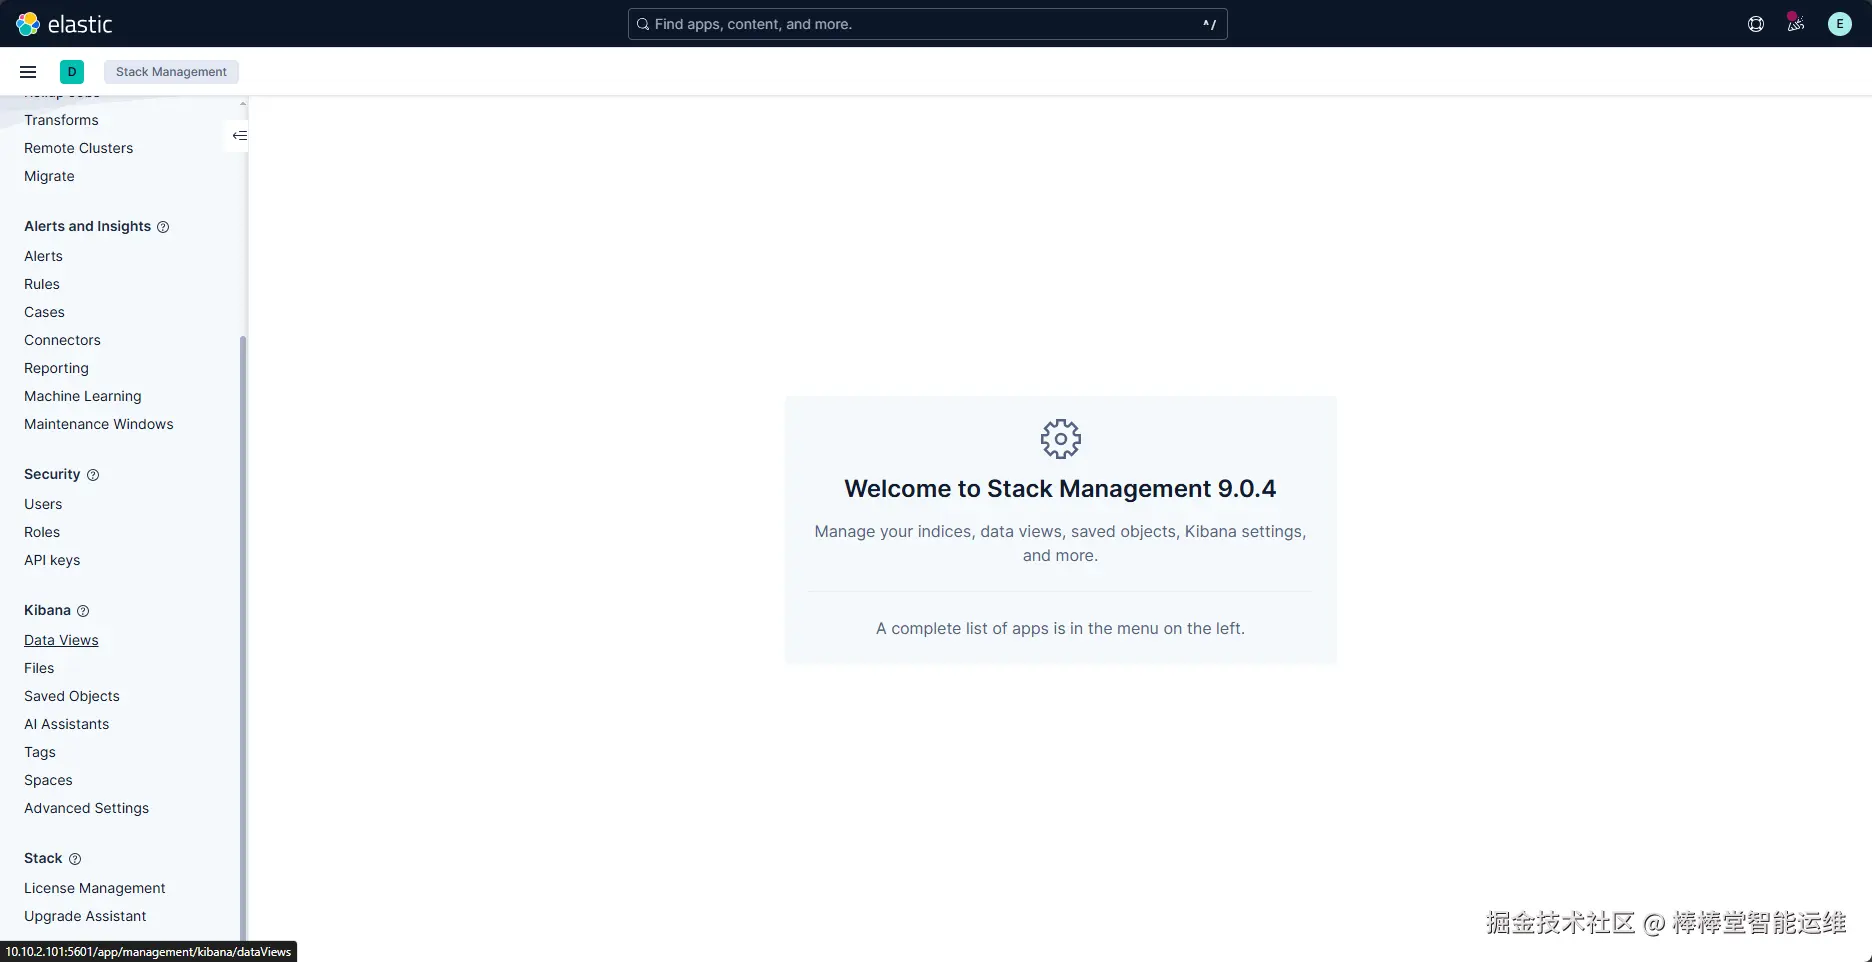1872x962 pixels.
Task: Open Reporting management
Action: pyautogui.click(x=56, y=368)
